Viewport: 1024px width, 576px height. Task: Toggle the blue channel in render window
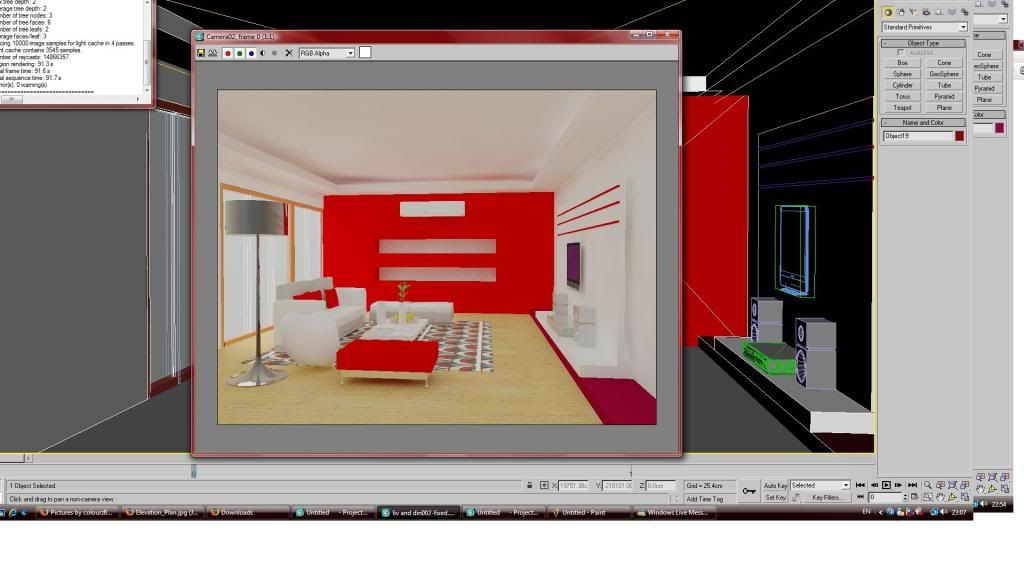[x=250, y=53]
